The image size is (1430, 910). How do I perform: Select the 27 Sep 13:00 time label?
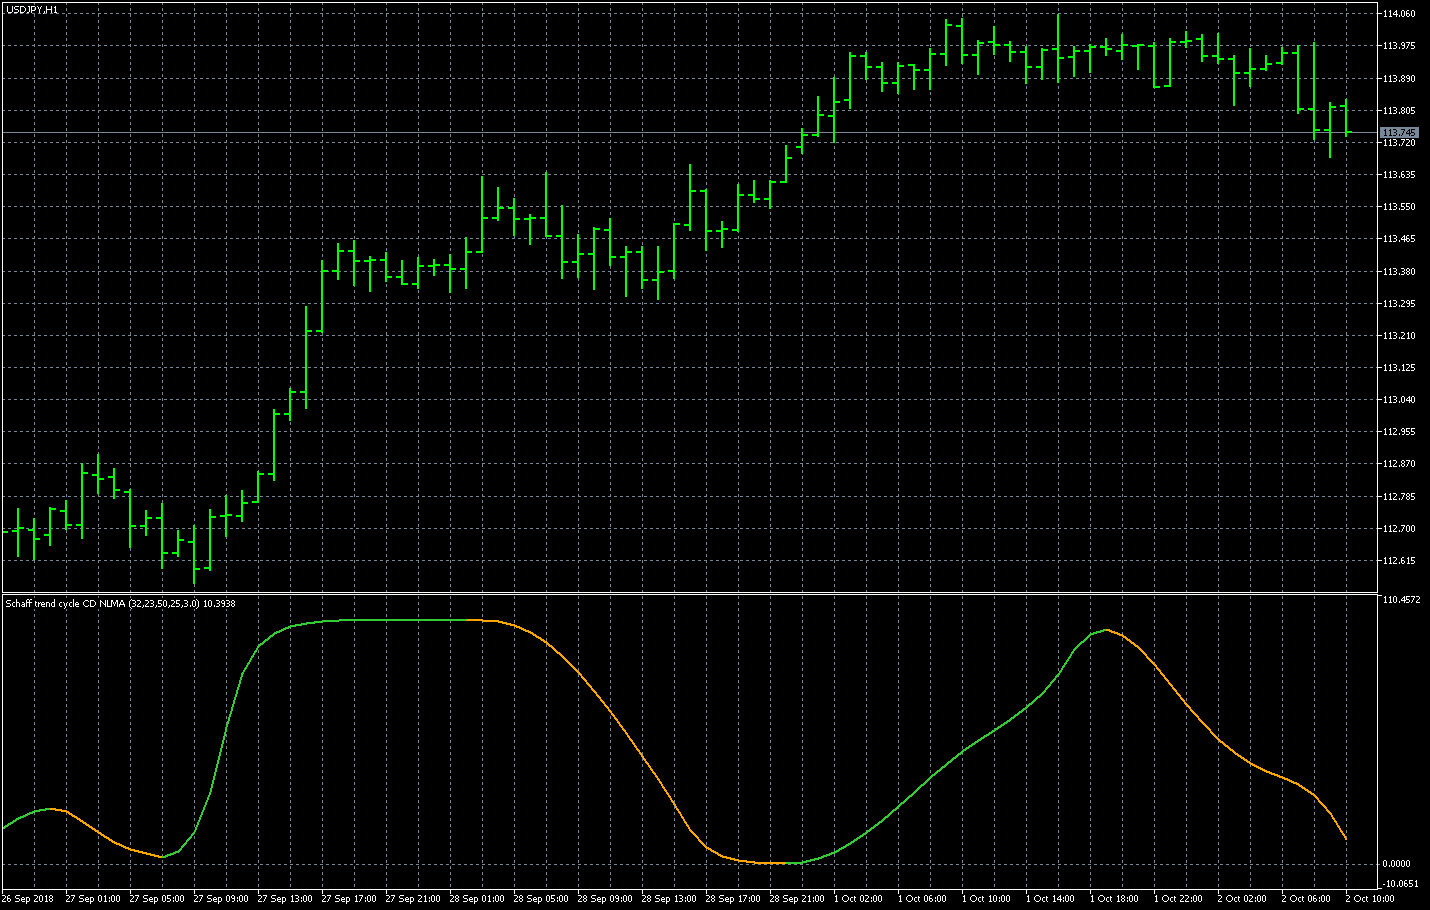point(285,899)
